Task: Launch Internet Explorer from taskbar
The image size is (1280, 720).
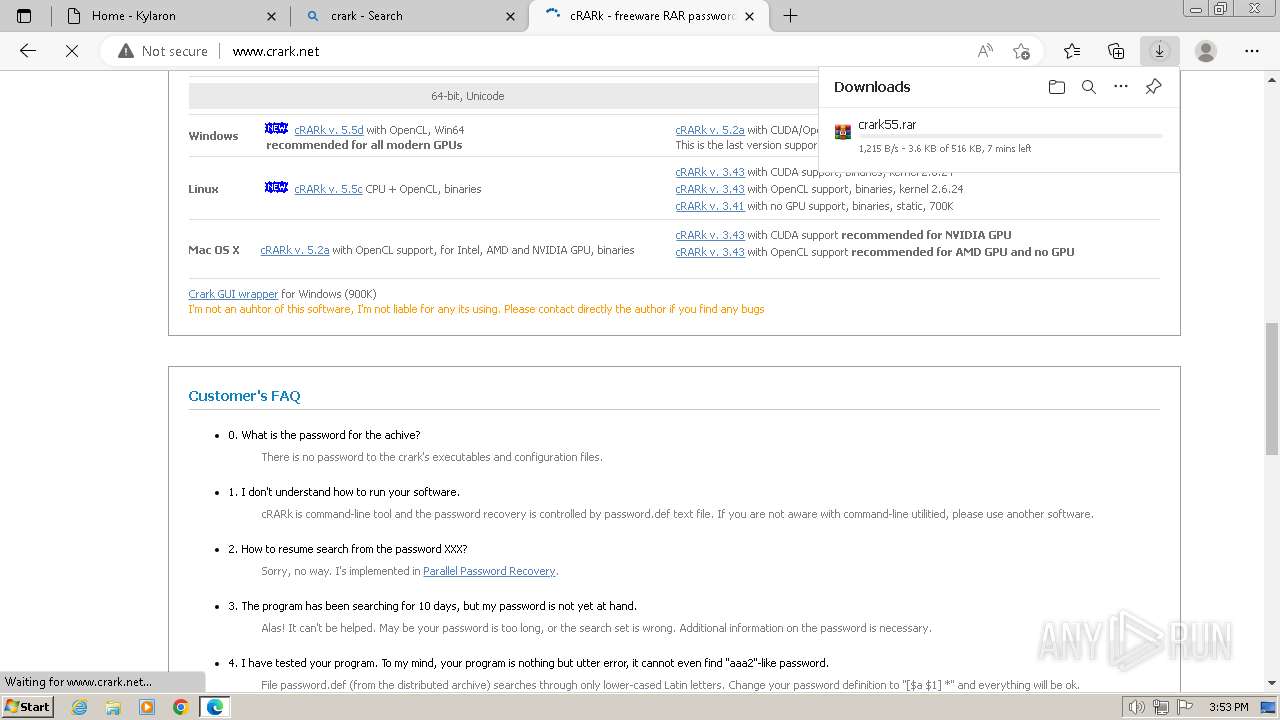Action: (x=80, y=707)
